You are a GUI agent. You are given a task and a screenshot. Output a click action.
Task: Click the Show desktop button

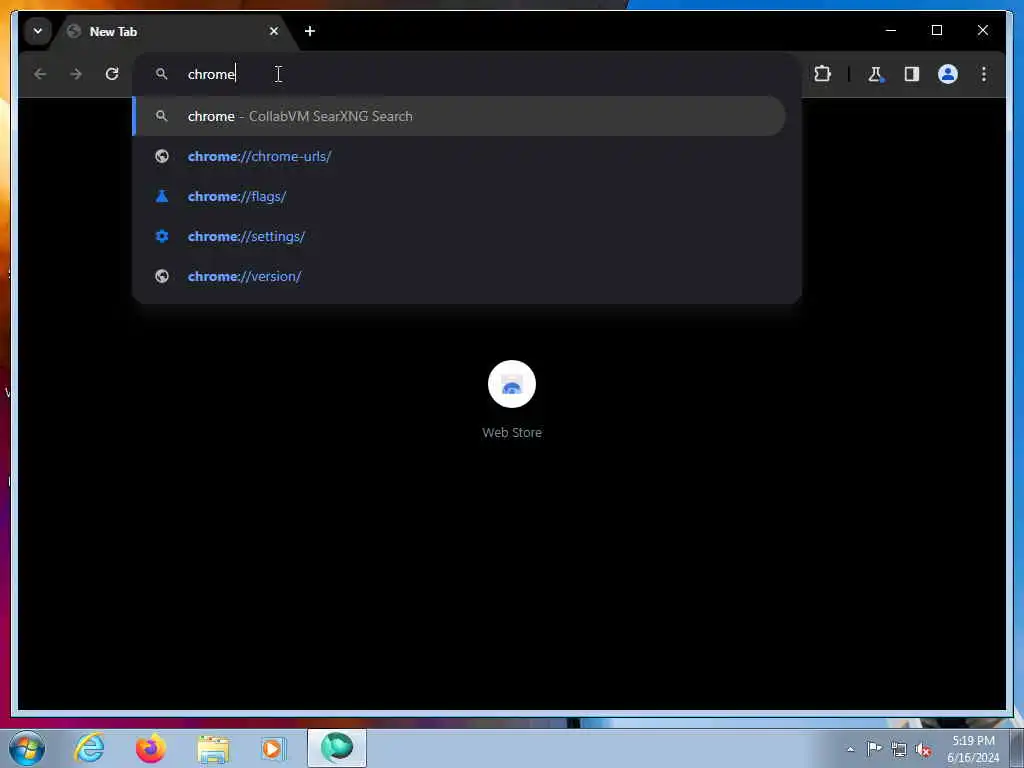1017,749
